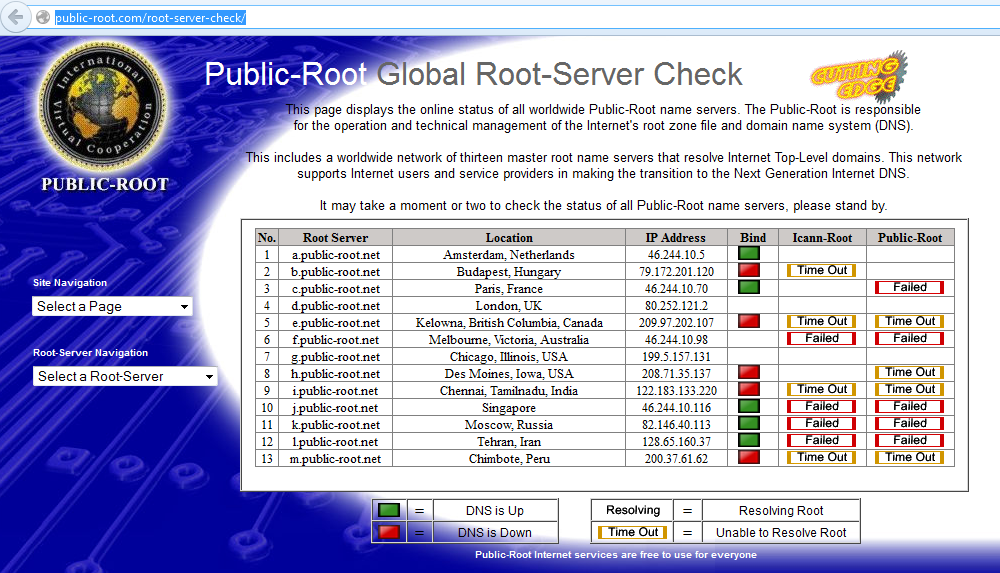
Task: Click the International Virtual Cooperation globe logo
Action: [x=103, y=107]
